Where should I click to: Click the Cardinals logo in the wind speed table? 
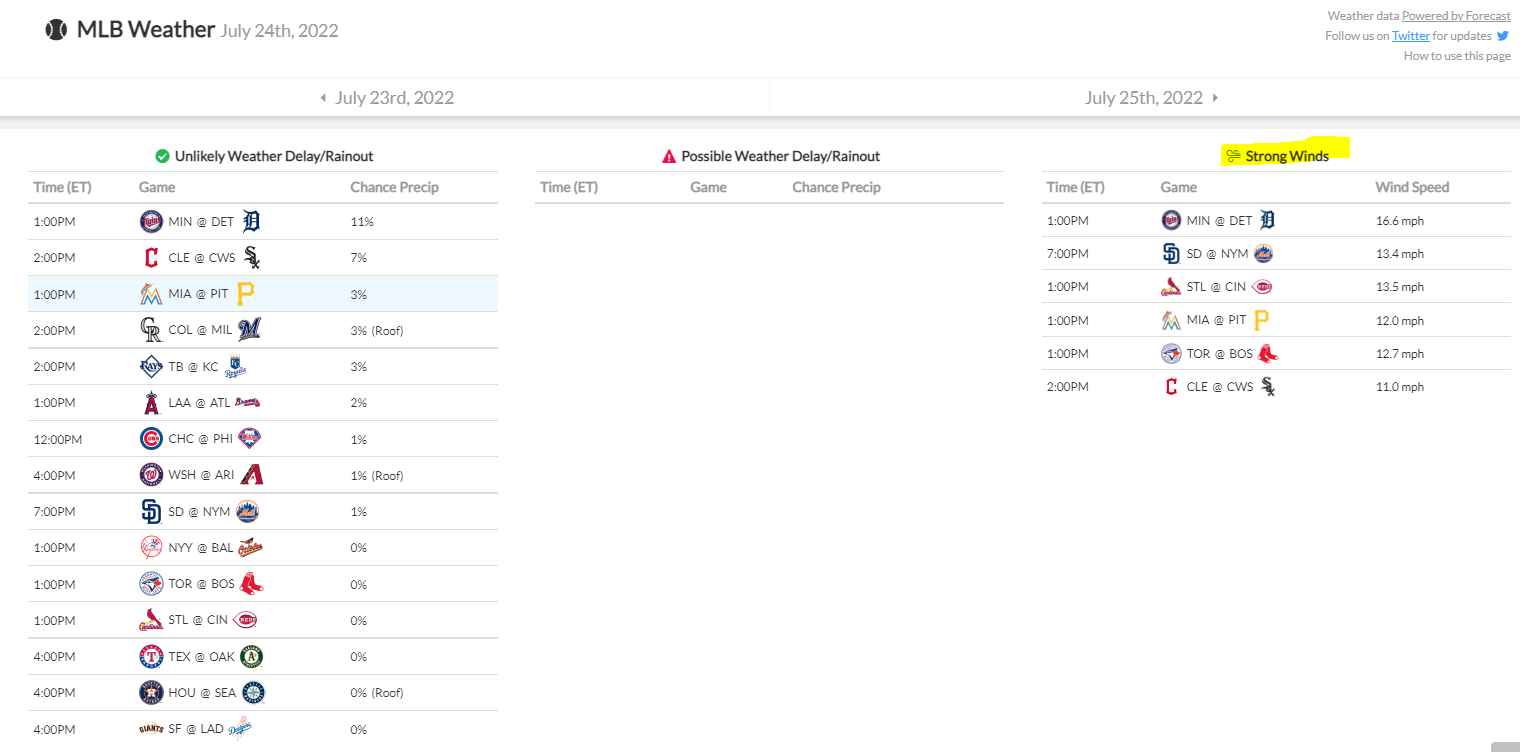pos(1171,287)
